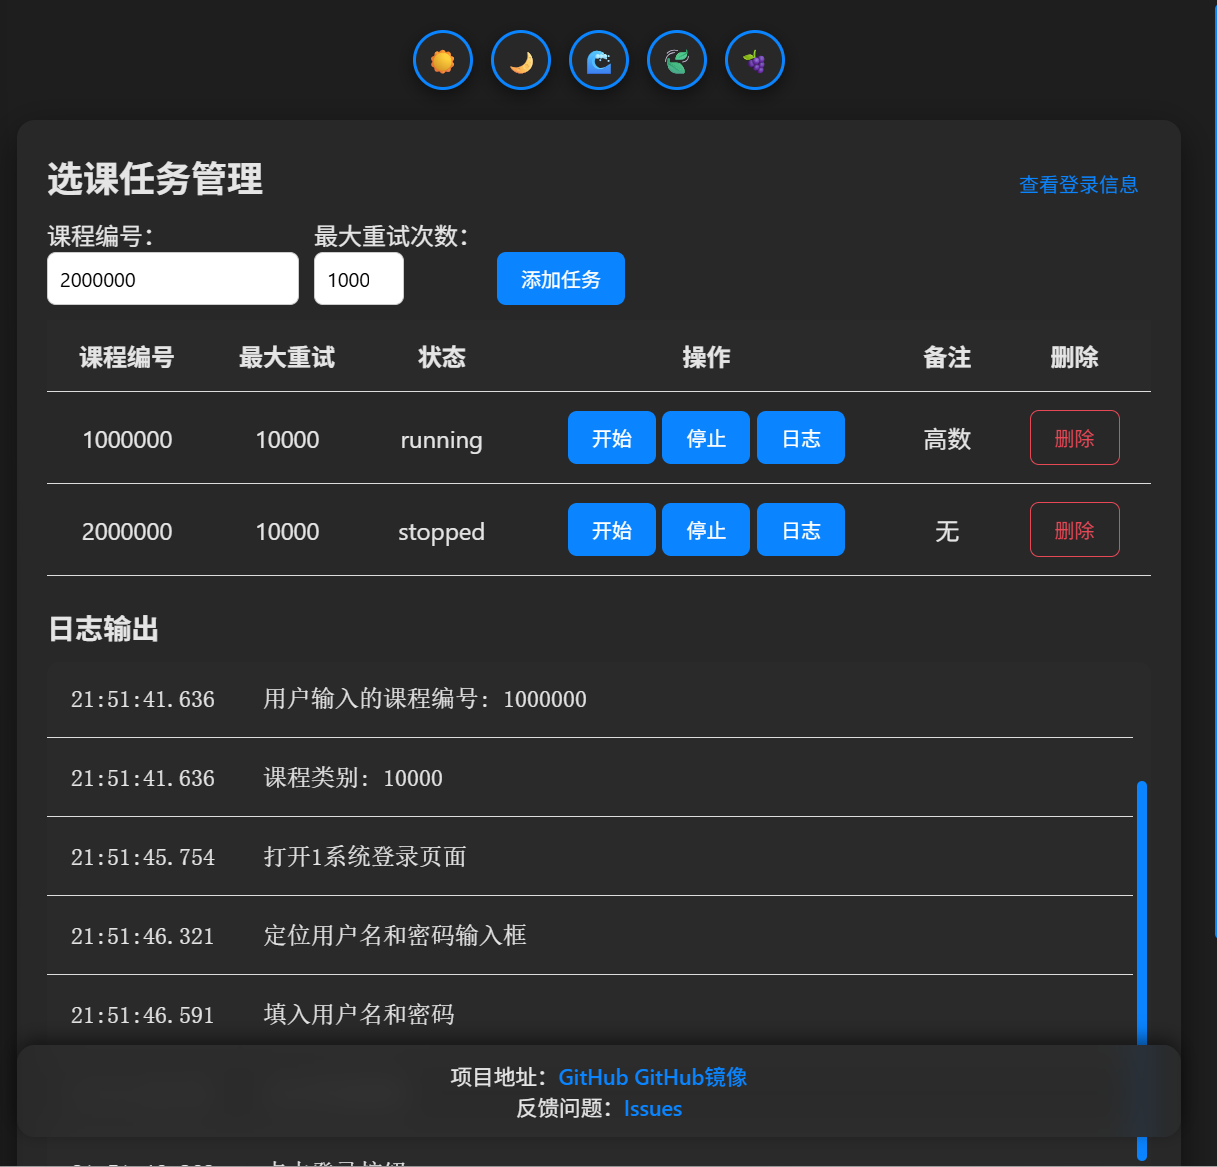Click the course number cell 1000000

click(127, 439)
